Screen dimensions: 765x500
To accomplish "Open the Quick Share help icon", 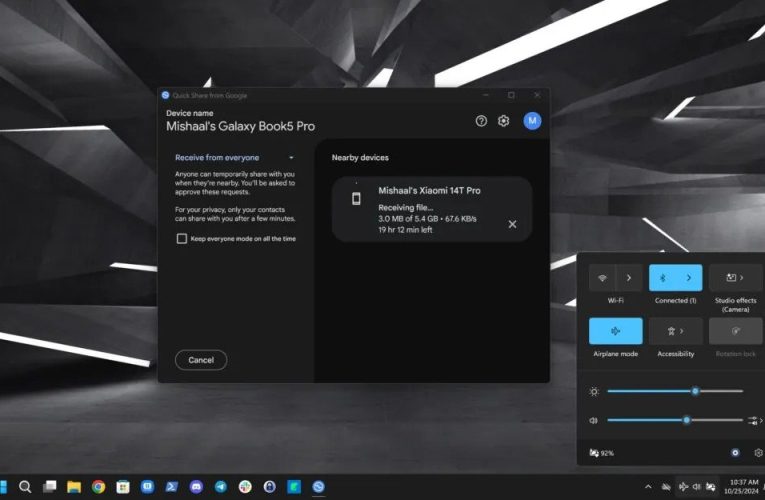I will [x=481, y=121].
